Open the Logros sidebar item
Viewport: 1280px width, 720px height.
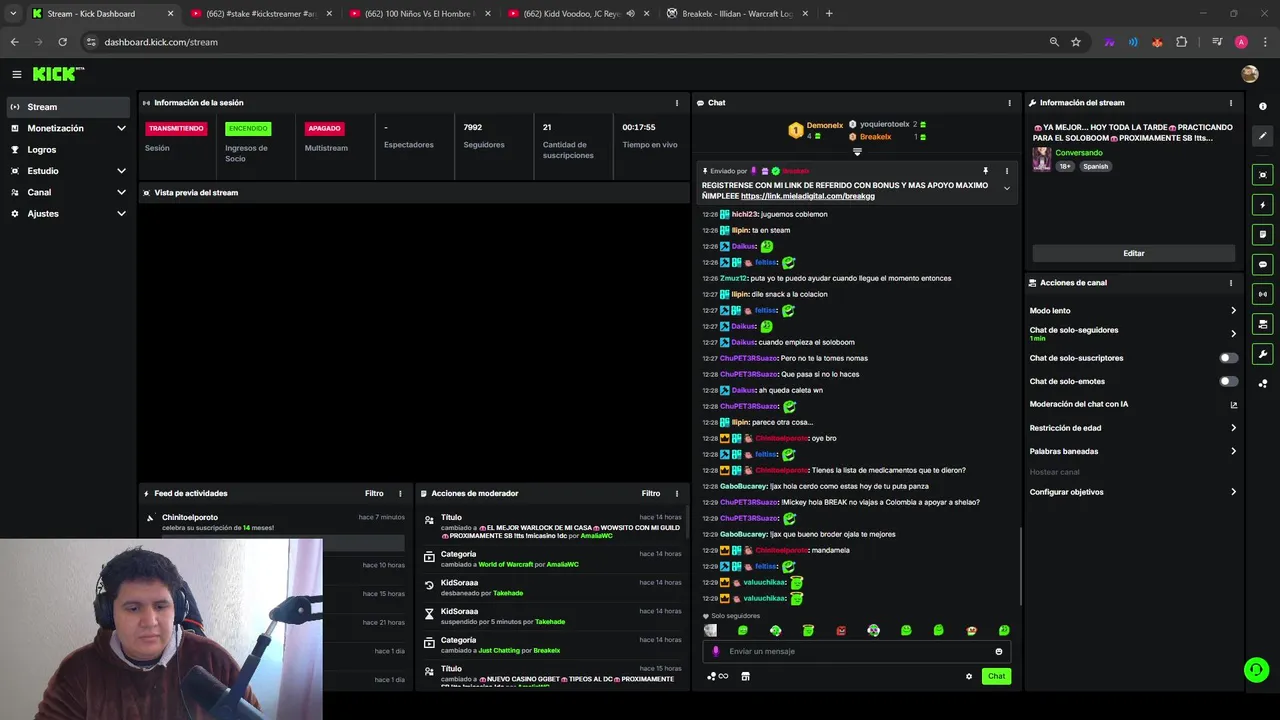[67, 149]
